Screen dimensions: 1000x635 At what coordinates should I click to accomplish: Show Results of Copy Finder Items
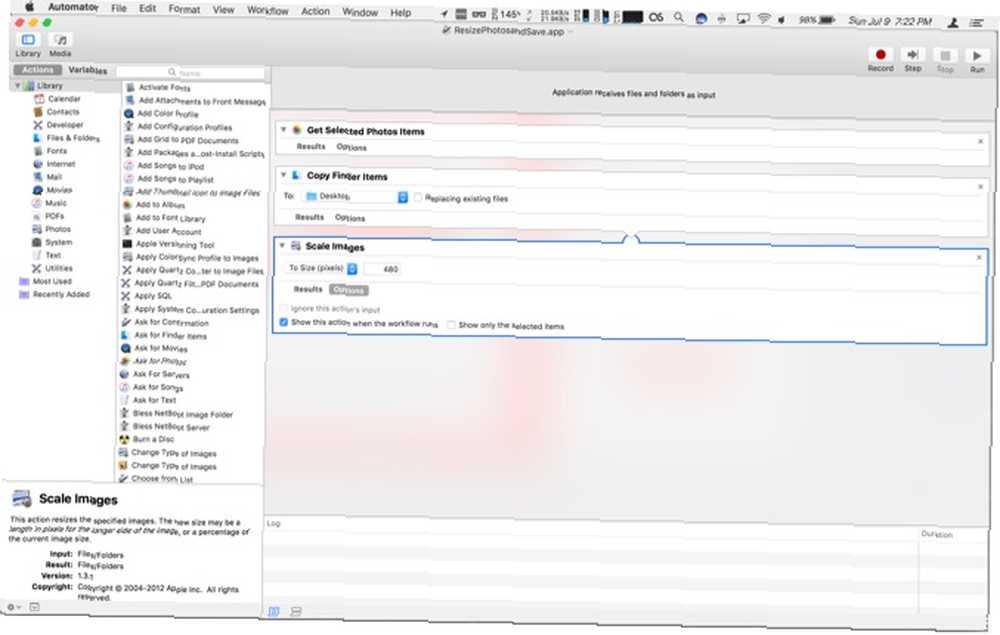(309, 217)
